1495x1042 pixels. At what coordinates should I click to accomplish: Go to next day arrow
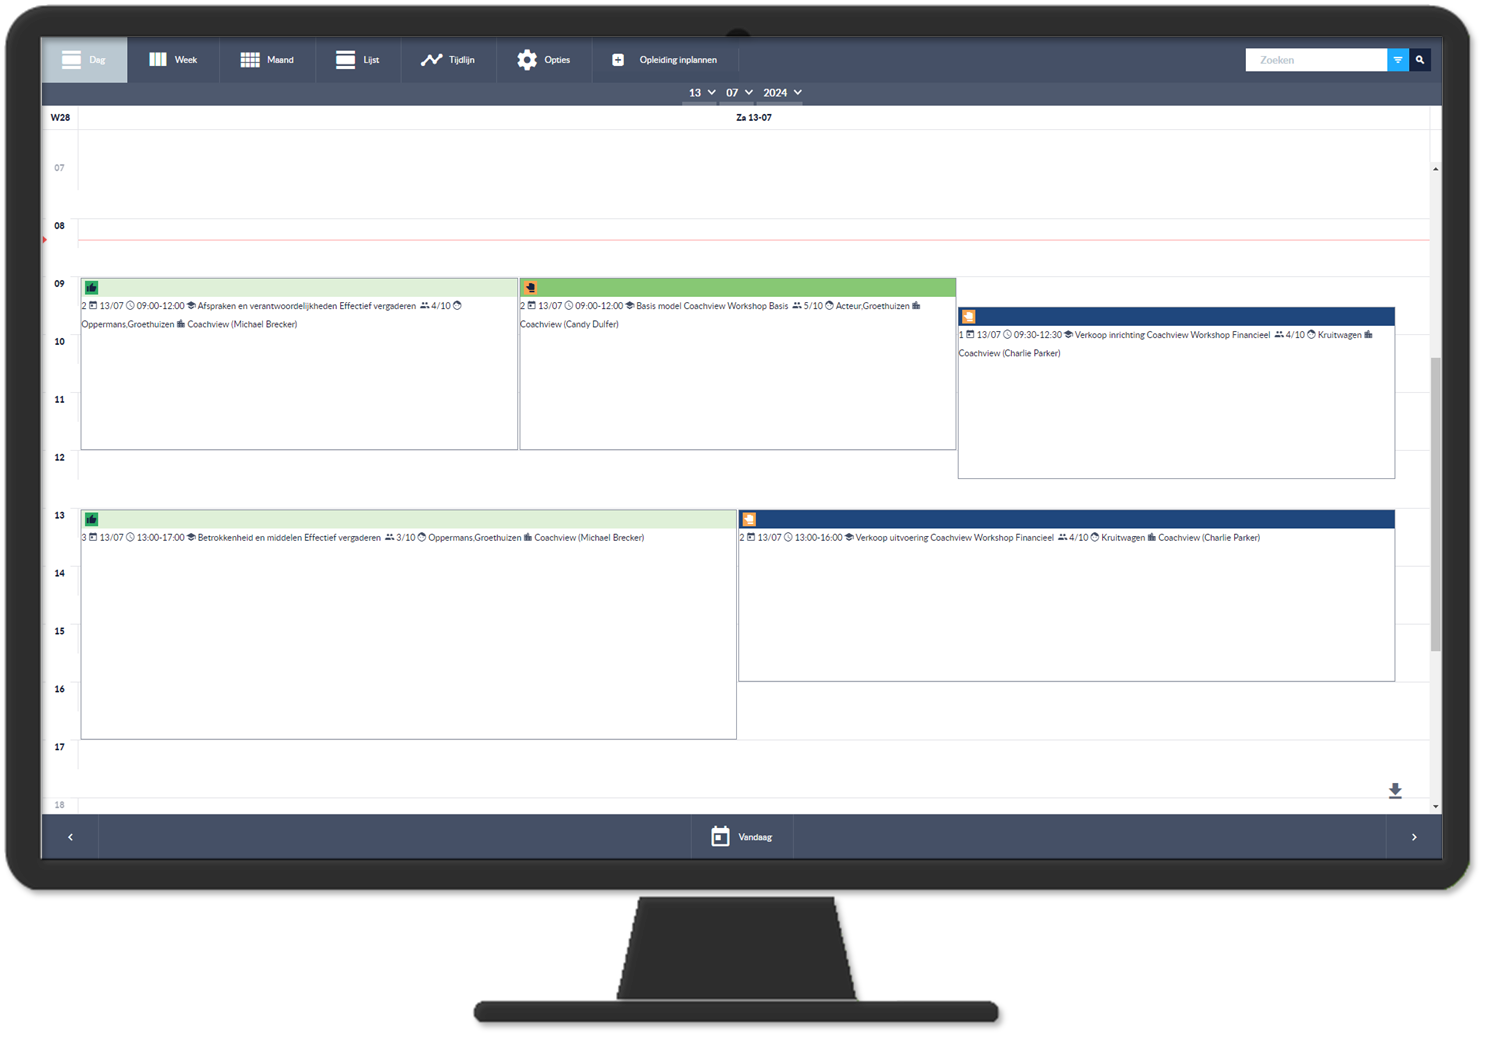point(1414,837)
